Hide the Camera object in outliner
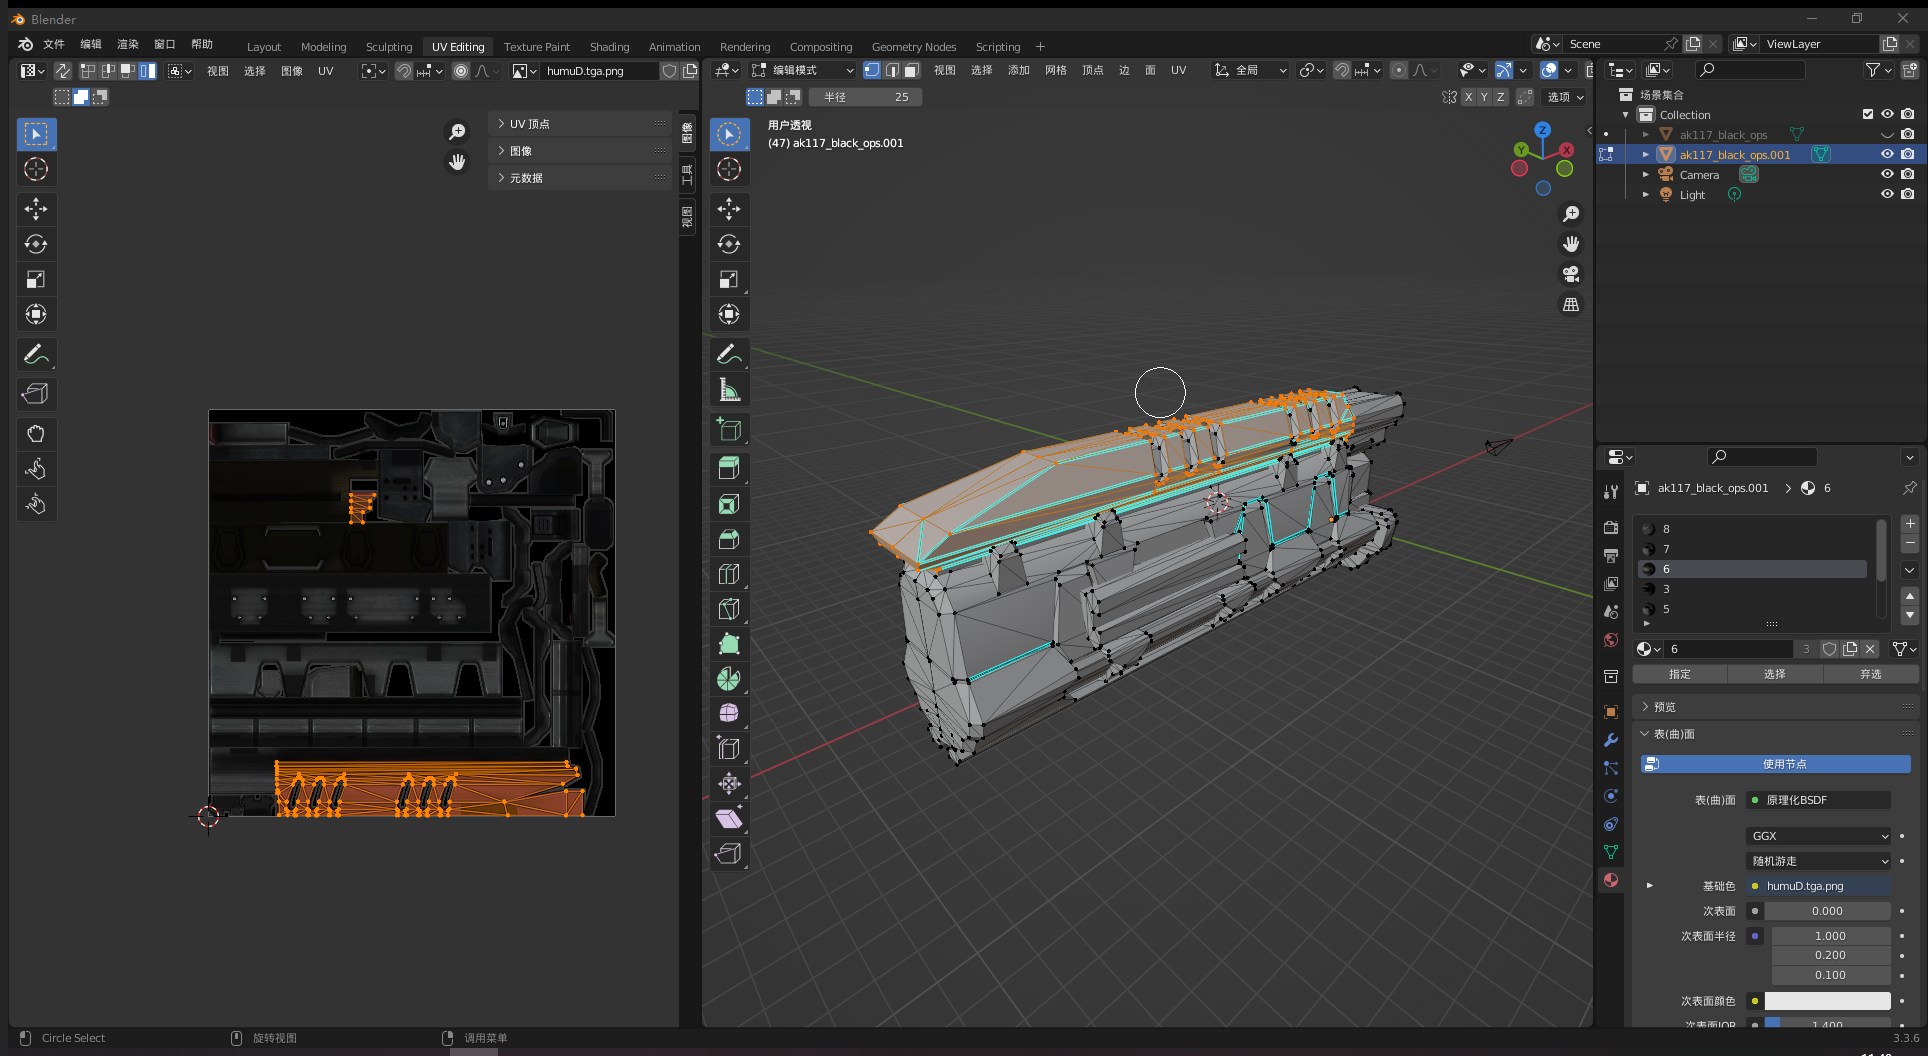This screenshot has height=1056, width=1928. 1887,174
